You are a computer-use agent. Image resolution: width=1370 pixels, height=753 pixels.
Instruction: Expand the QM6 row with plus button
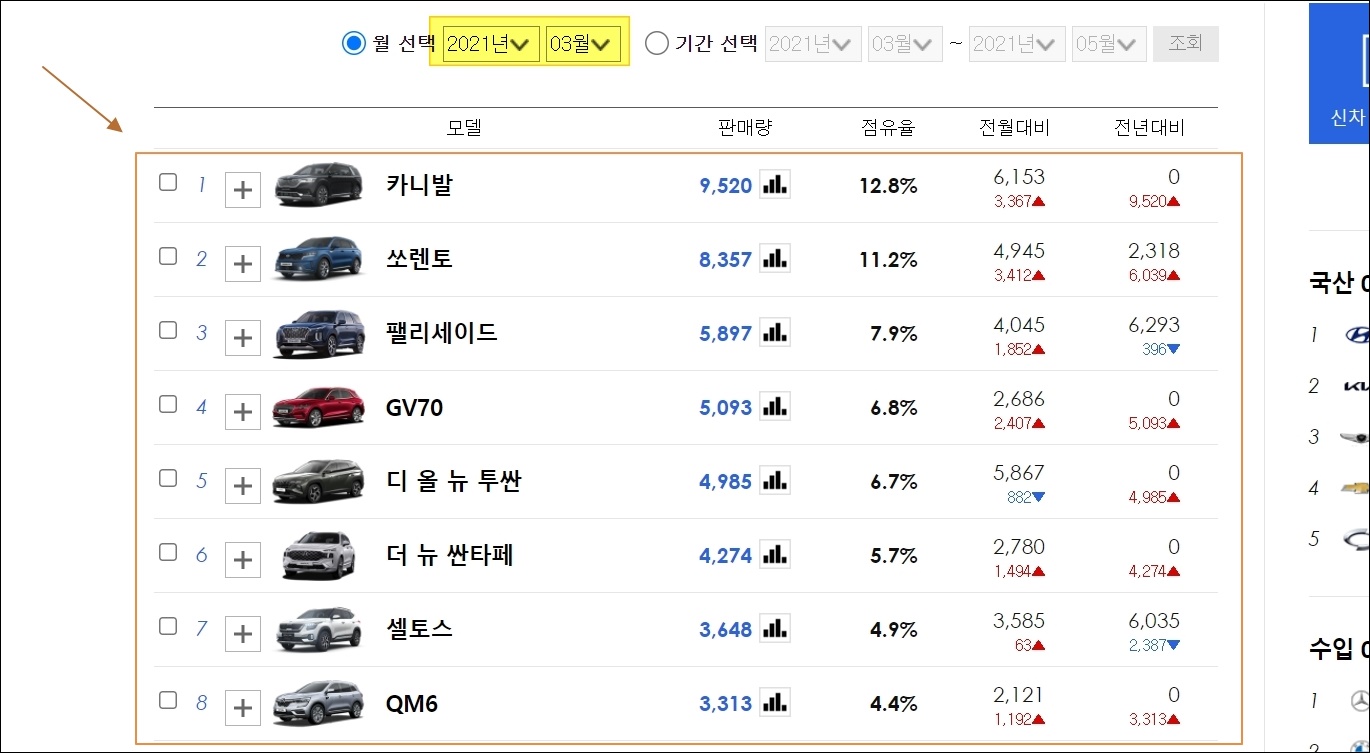click(243, 707)
